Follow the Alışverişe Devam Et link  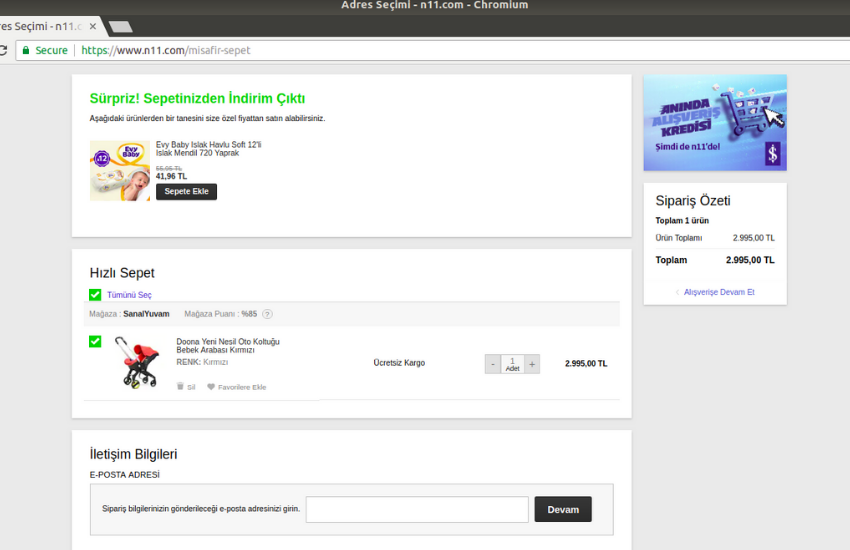[x=718, y=292]
